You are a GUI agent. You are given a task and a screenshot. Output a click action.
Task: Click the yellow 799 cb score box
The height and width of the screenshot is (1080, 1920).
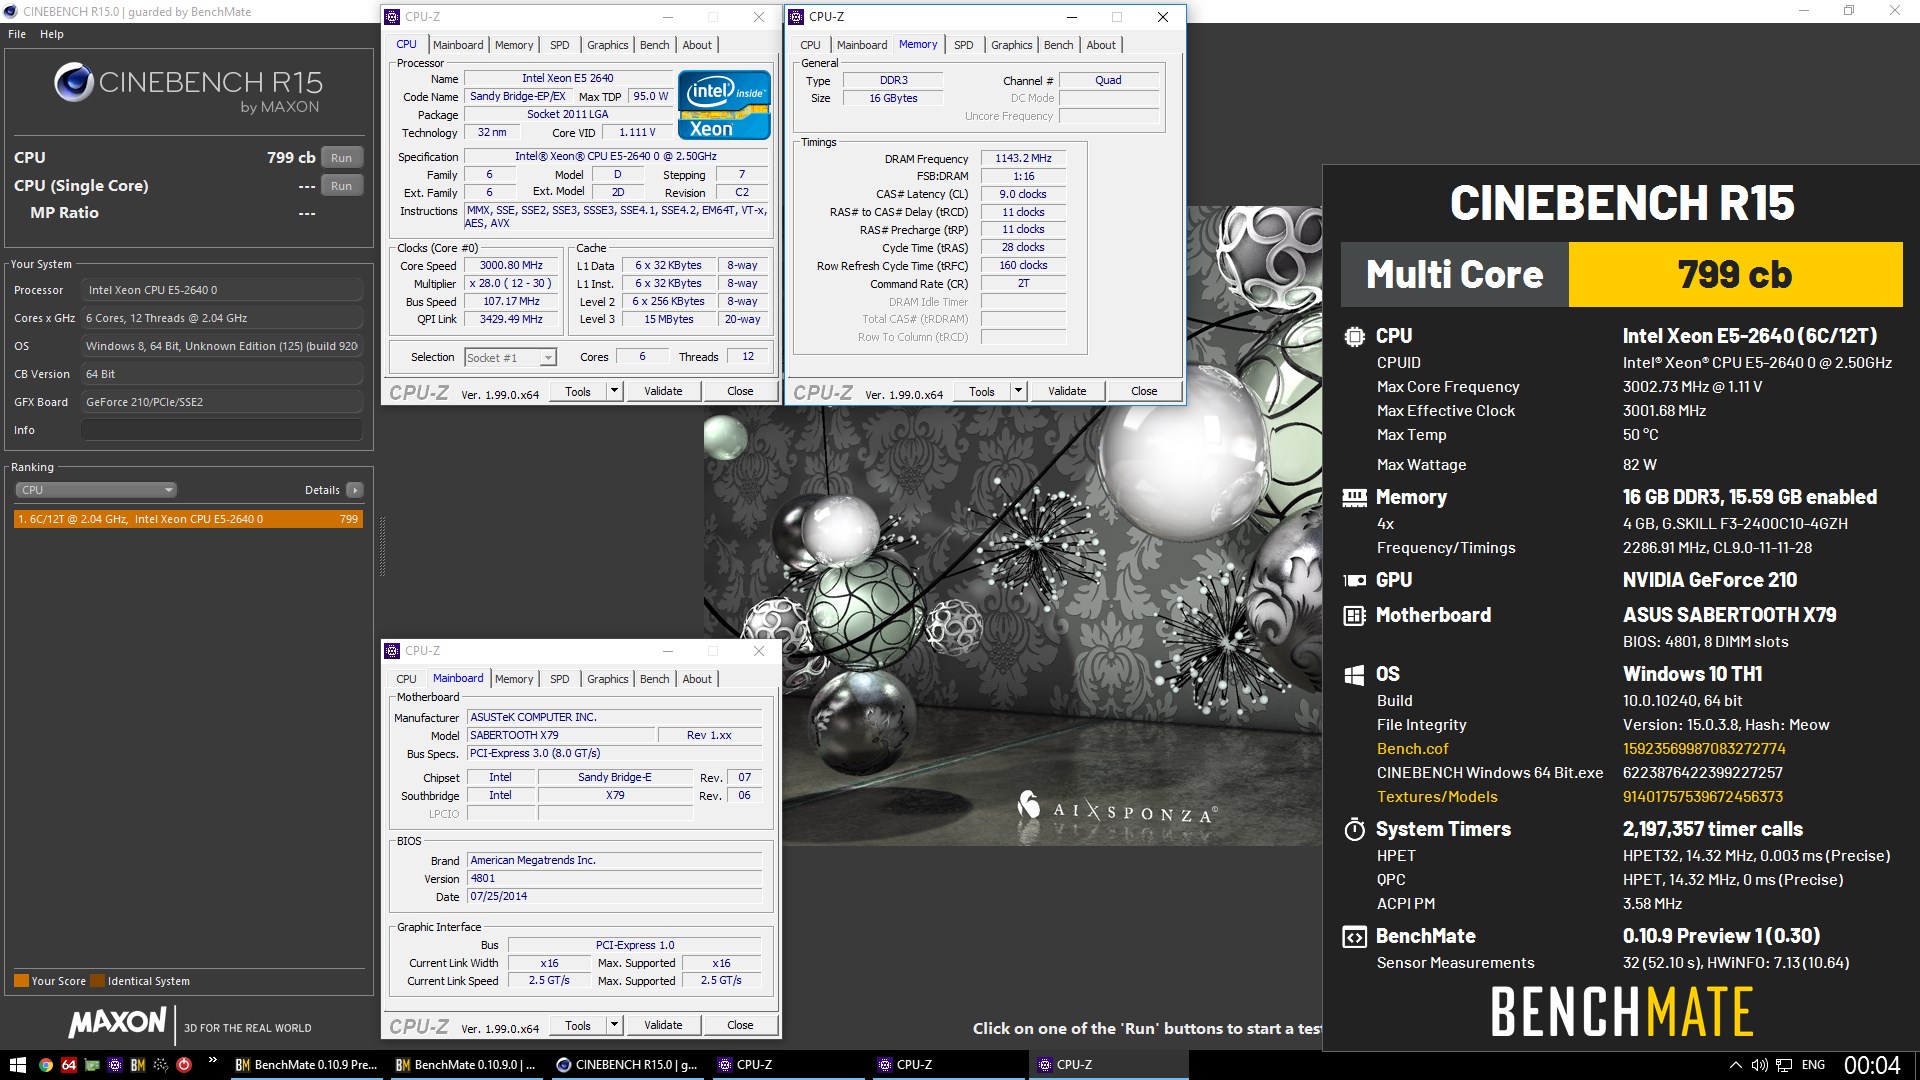(x=1735, y=274)
